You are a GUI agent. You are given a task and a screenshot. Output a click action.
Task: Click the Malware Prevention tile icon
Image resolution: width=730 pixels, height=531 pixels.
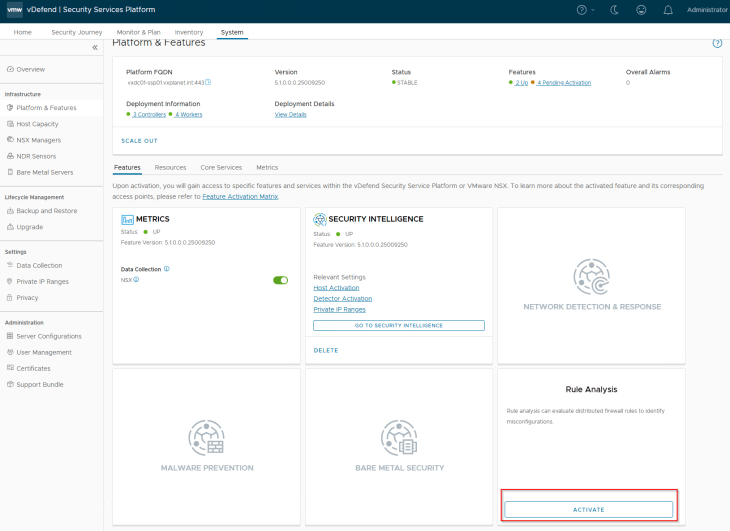(207, 437)
